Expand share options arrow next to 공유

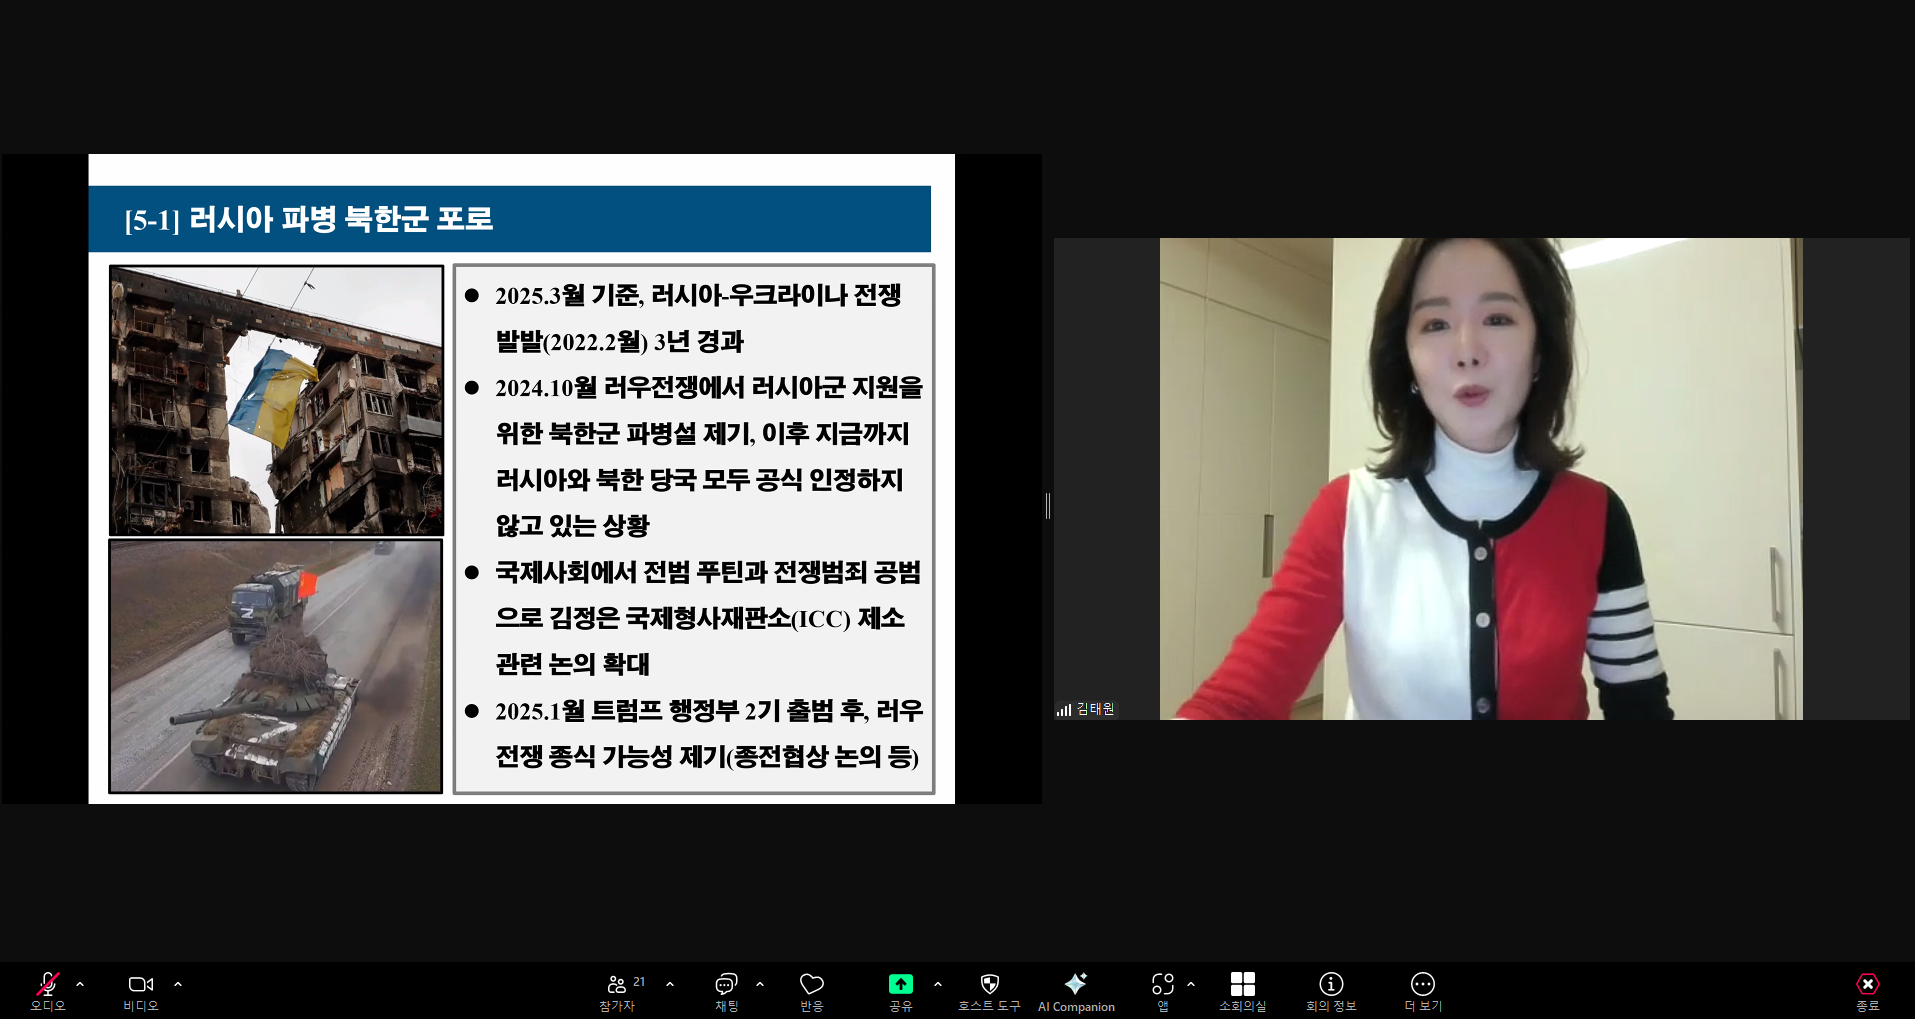pyautogui.click(x=938, y=984)
